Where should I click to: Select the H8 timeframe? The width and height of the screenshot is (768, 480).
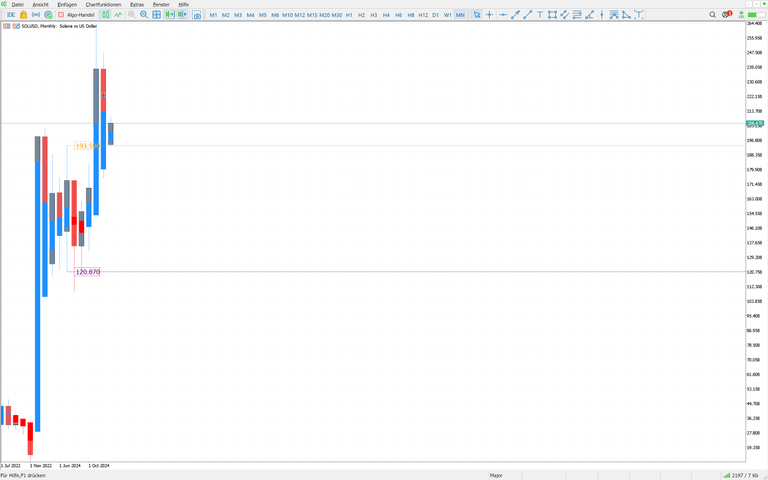[x=410, y=15]
